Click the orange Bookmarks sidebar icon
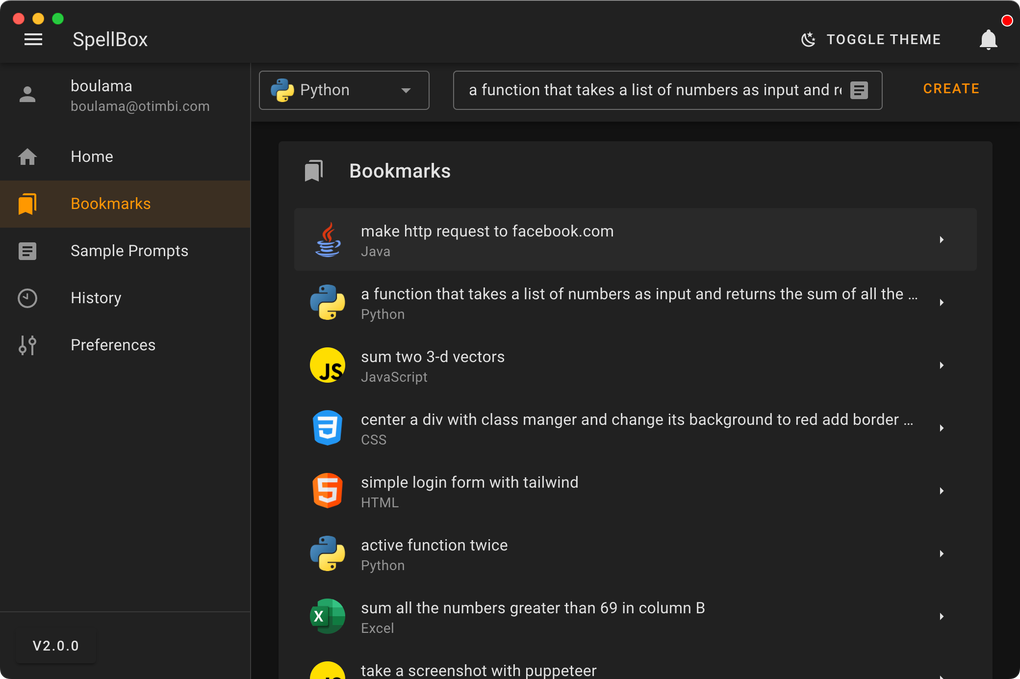This screenshot has width=1020, height=679. coord(27,204)
